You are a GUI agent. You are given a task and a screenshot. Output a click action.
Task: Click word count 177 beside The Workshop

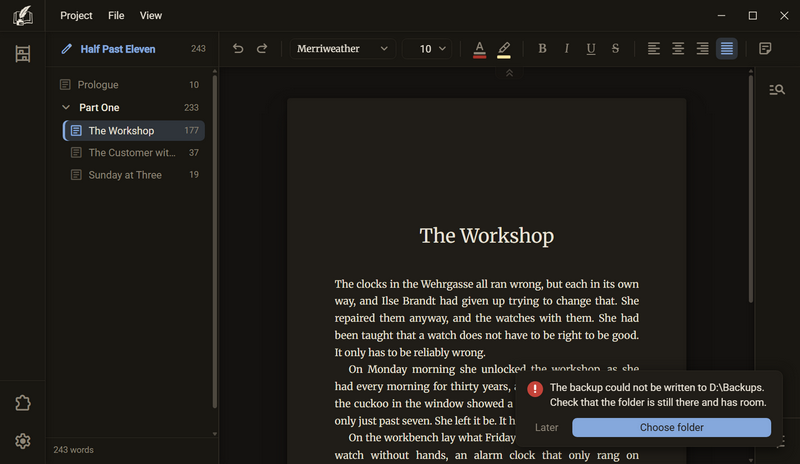pos(191,131)
